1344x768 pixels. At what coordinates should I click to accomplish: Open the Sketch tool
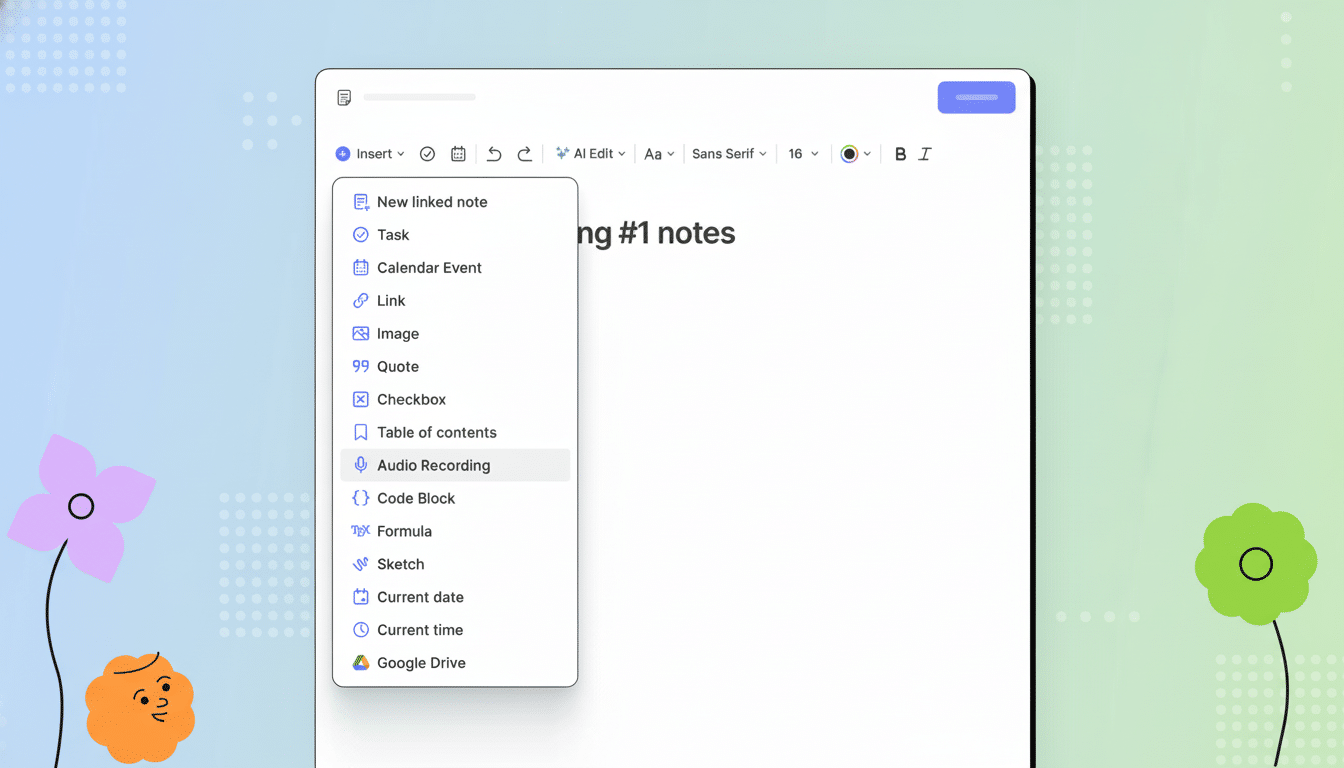(x=402, y=564)
